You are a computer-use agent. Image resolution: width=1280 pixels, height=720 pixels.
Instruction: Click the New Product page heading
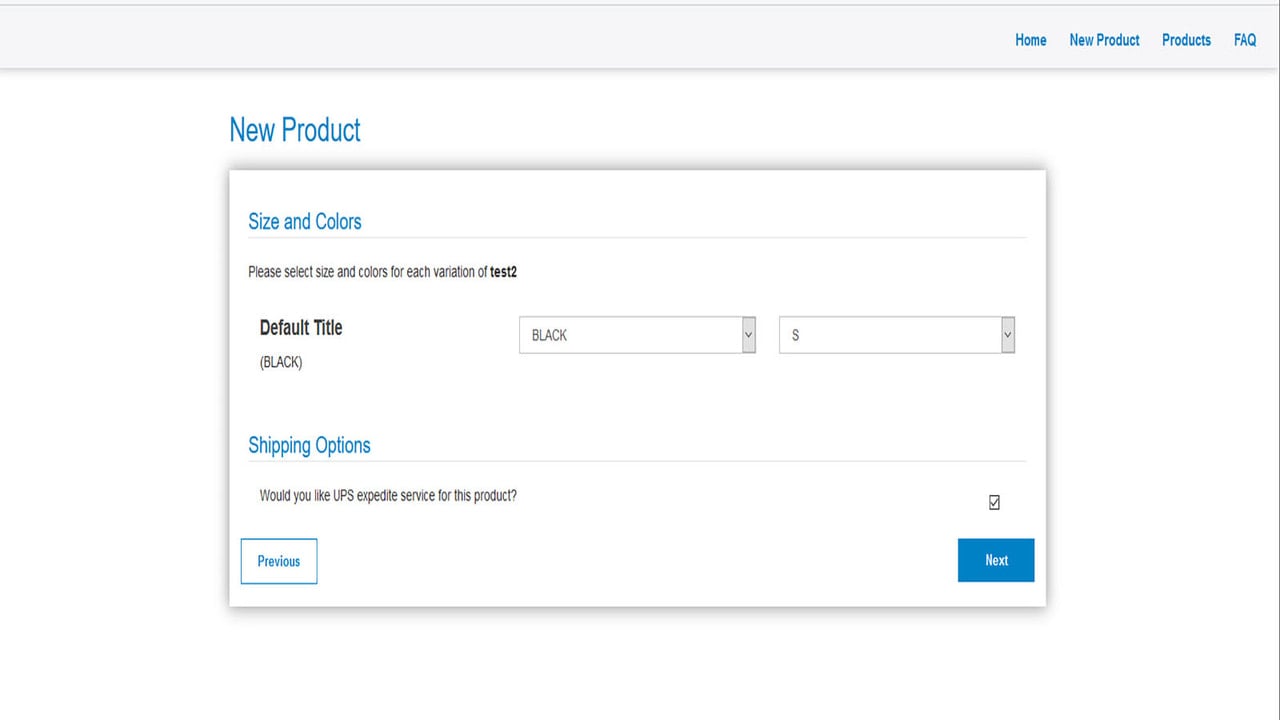coord(295,130)
